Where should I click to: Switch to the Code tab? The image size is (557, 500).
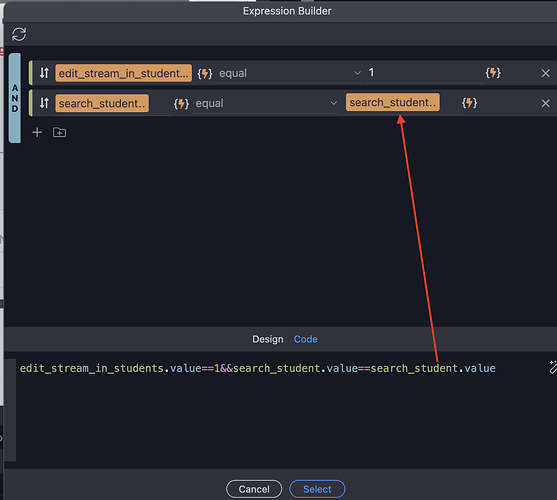305,339
